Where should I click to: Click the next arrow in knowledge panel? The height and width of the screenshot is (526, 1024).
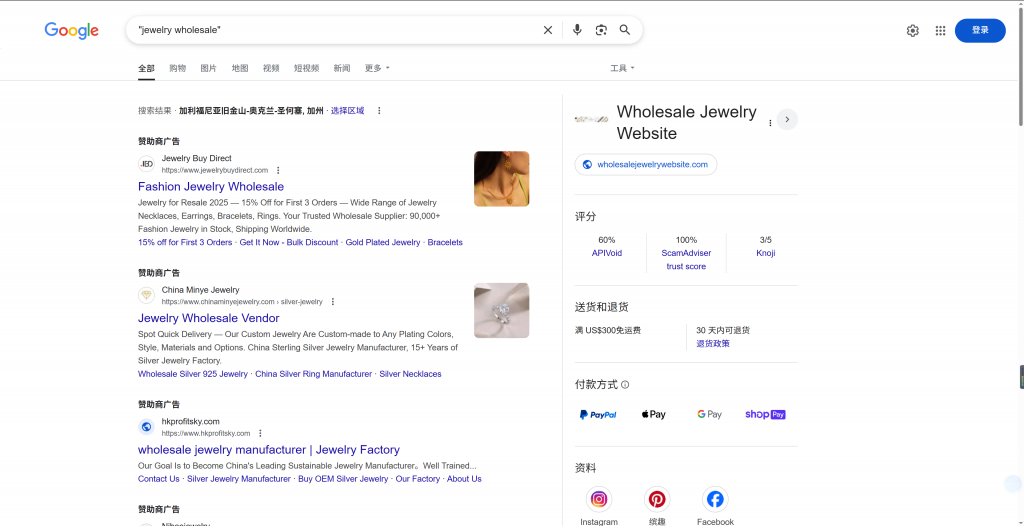[x=787, y=120]
